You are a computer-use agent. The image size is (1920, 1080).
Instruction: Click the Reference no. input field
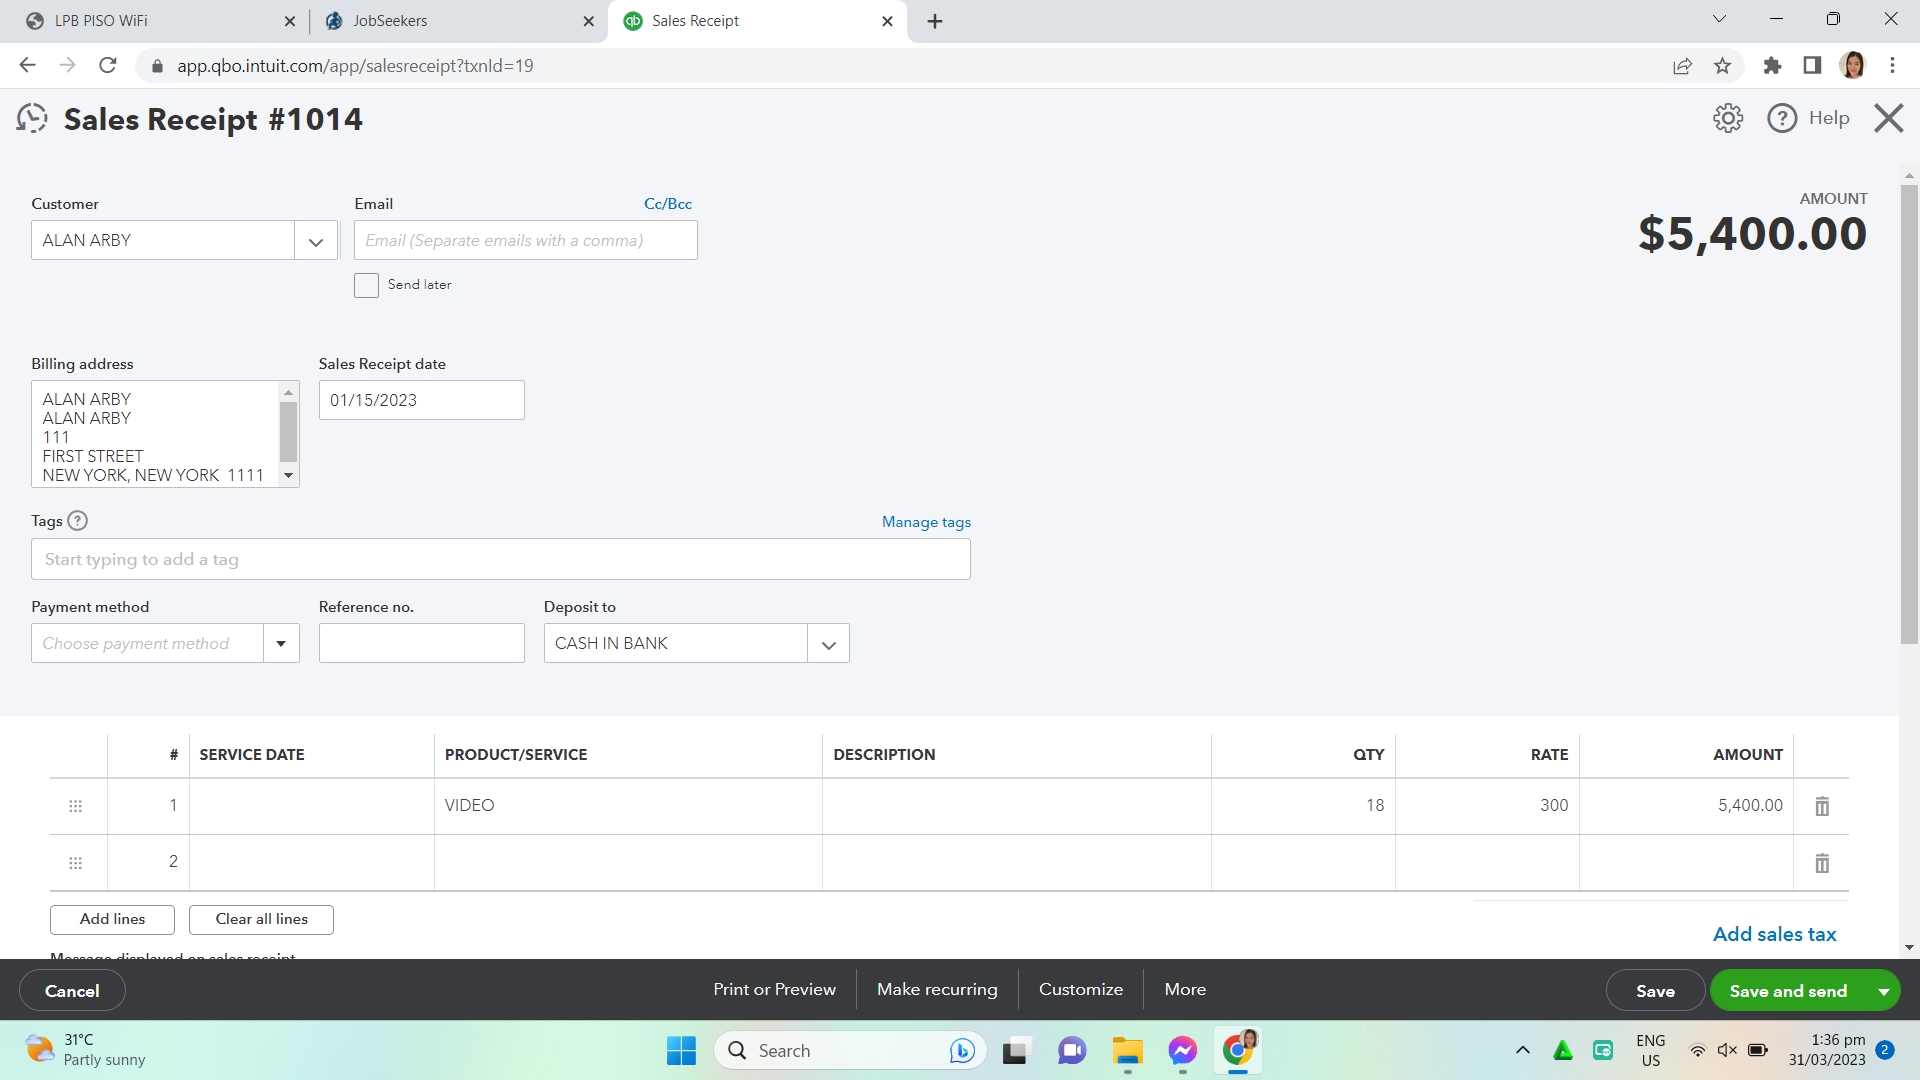[421, 644]
